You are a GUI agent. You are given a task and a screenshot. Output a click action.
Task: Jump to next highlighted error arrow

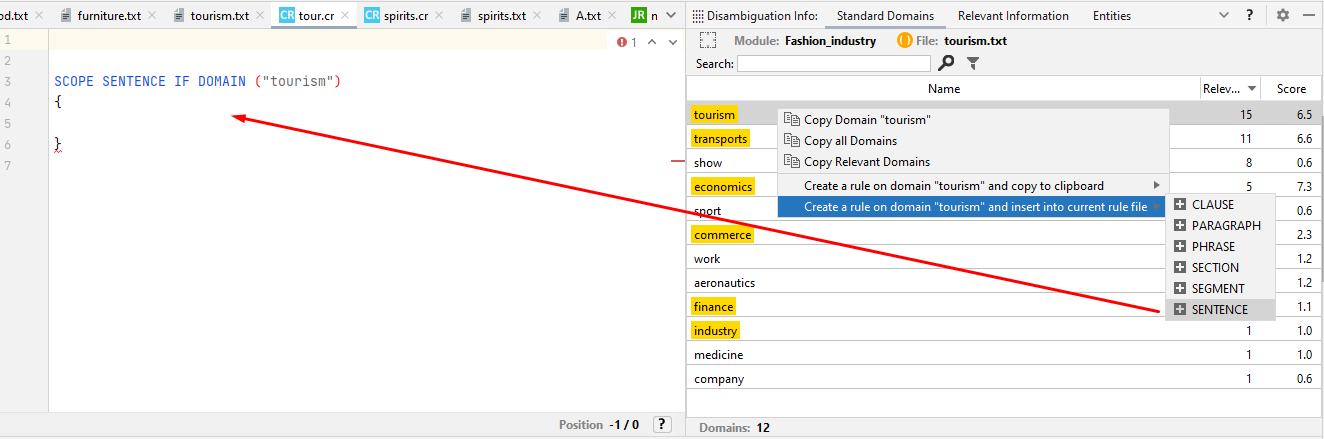click(x=673, y=42)
